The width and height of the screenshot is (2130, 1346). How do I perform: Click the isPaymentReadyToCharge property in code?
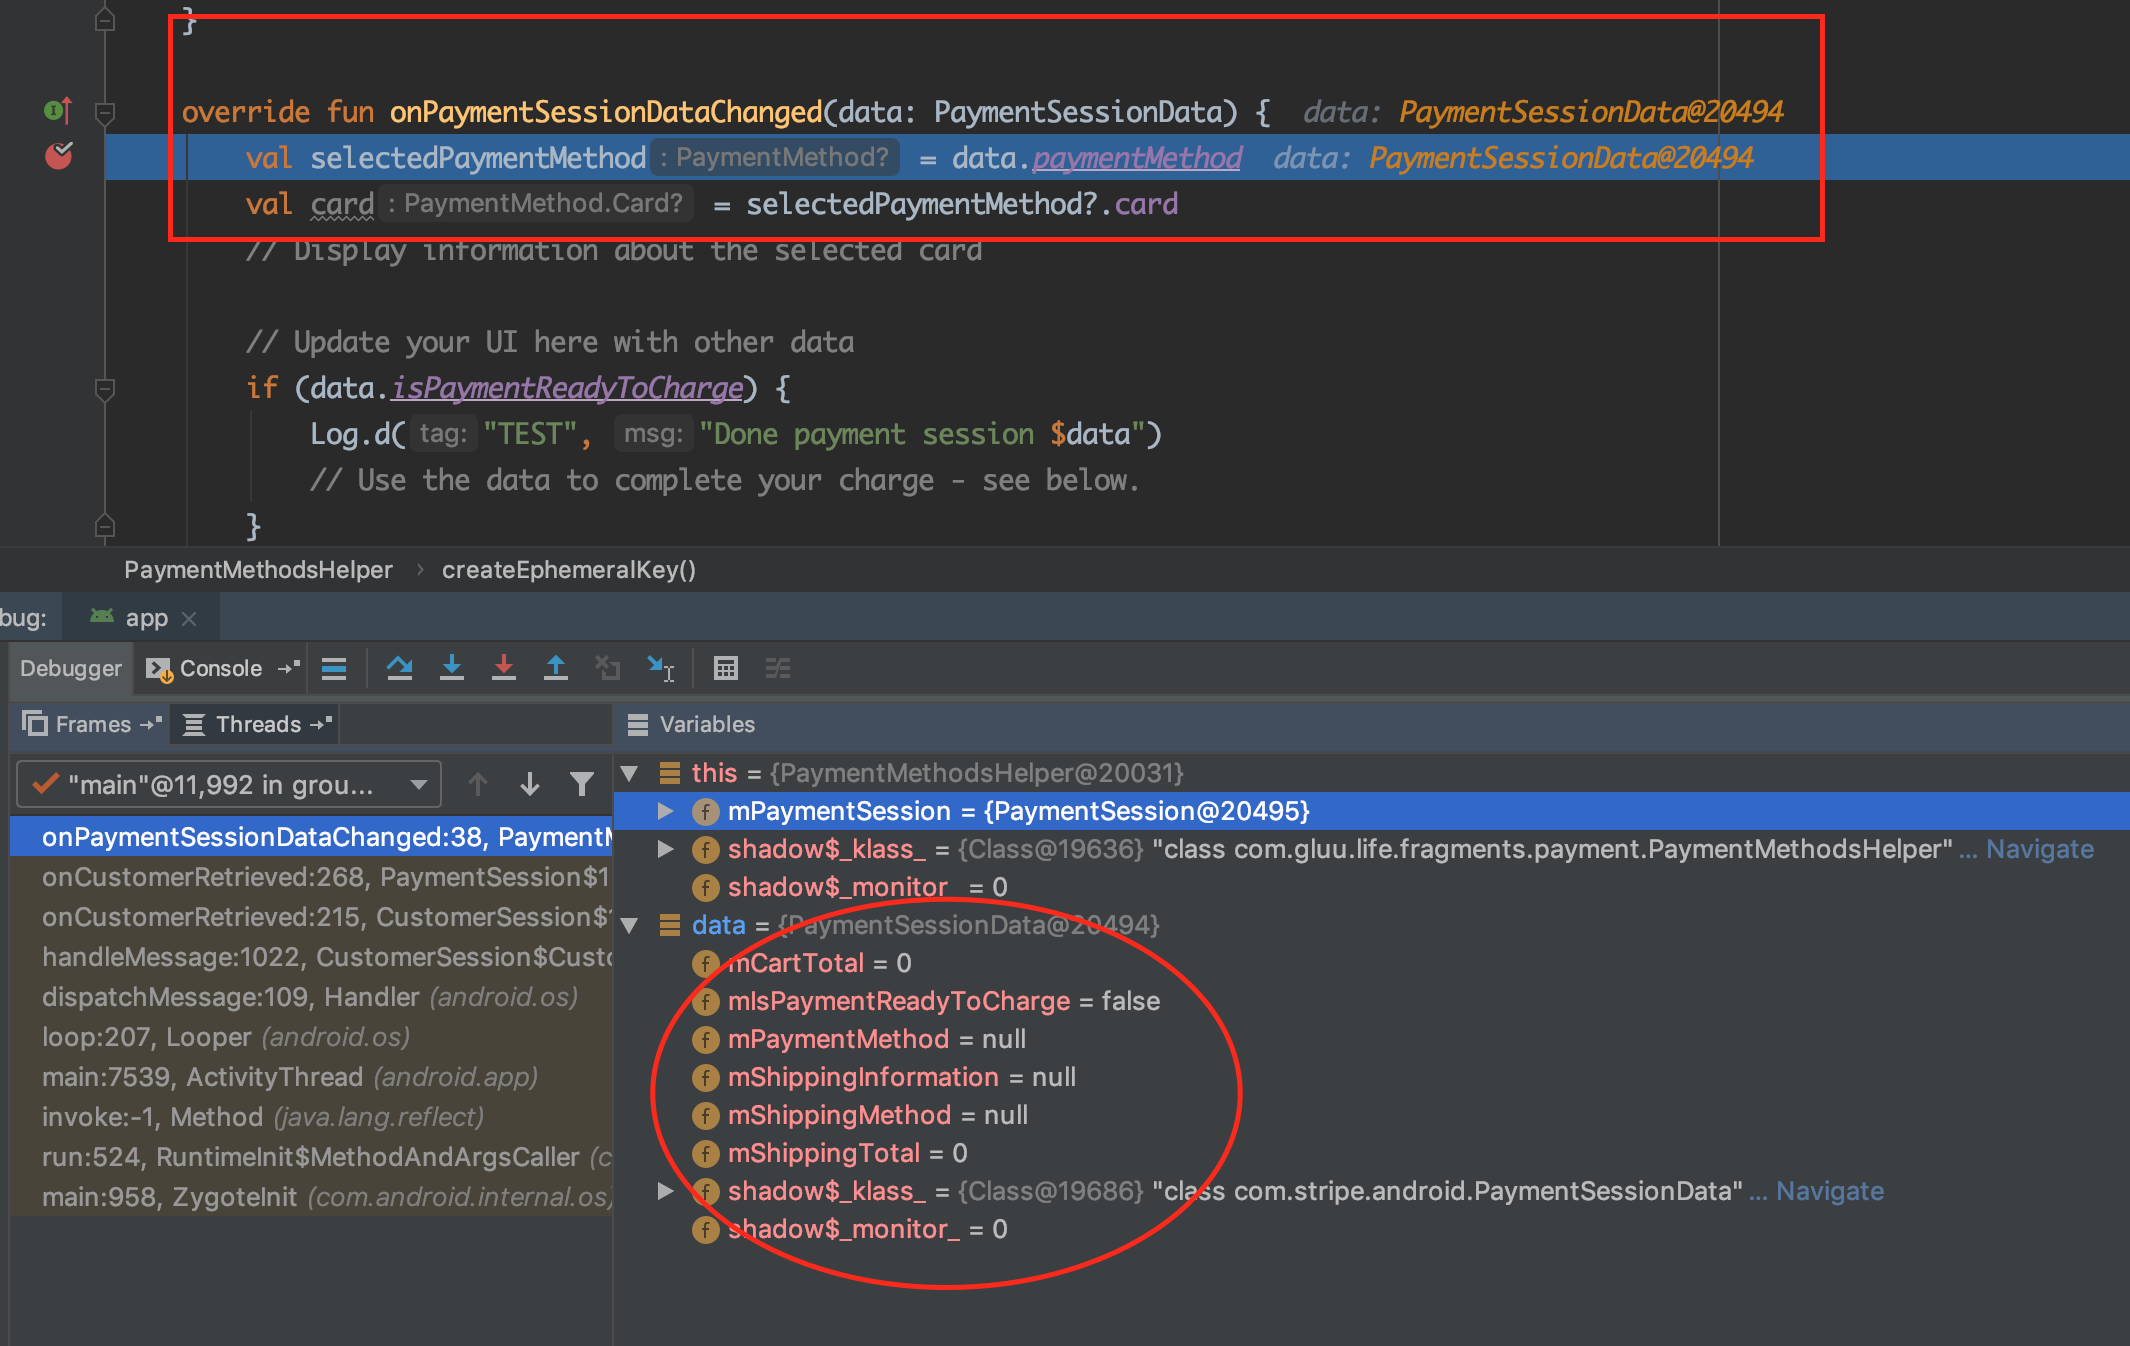[567, 388]
